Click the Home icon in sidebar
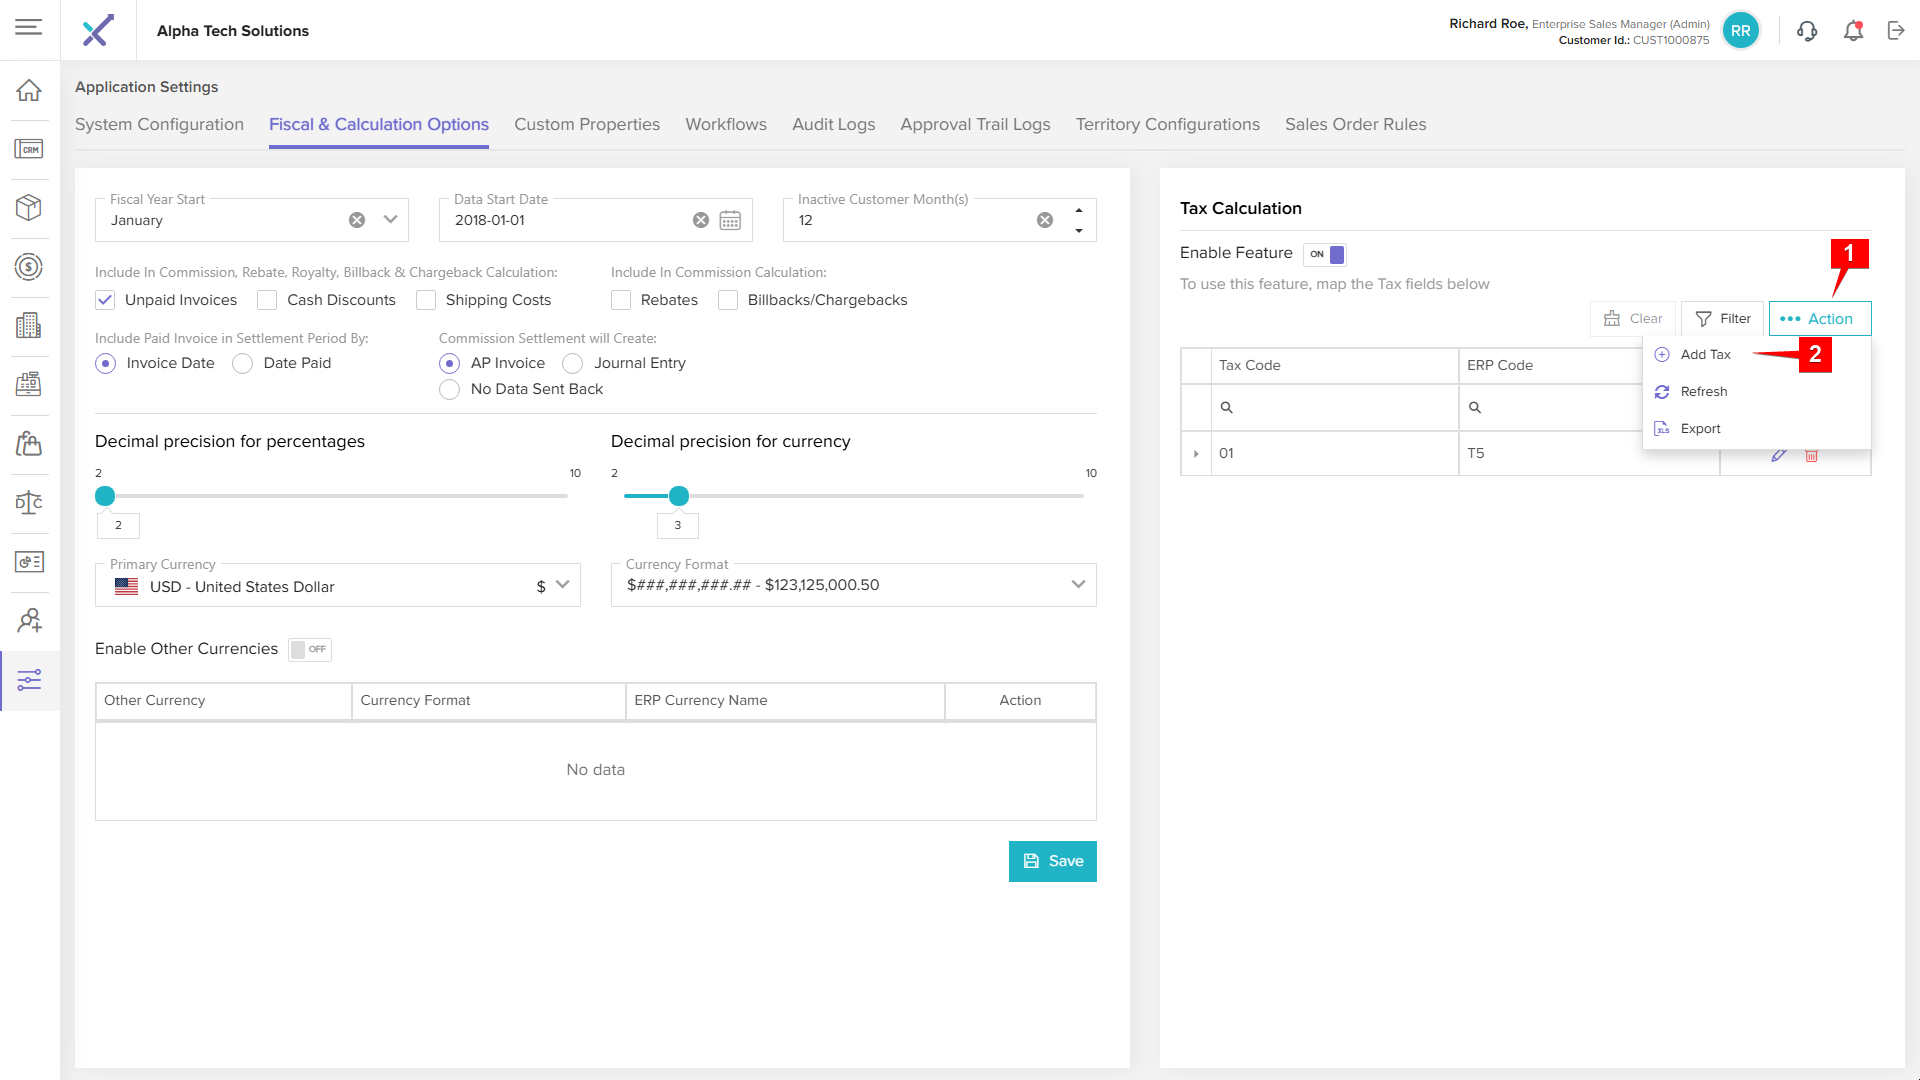The image size is (1920, 1080). pyautogui.click(x=29, y=91)
